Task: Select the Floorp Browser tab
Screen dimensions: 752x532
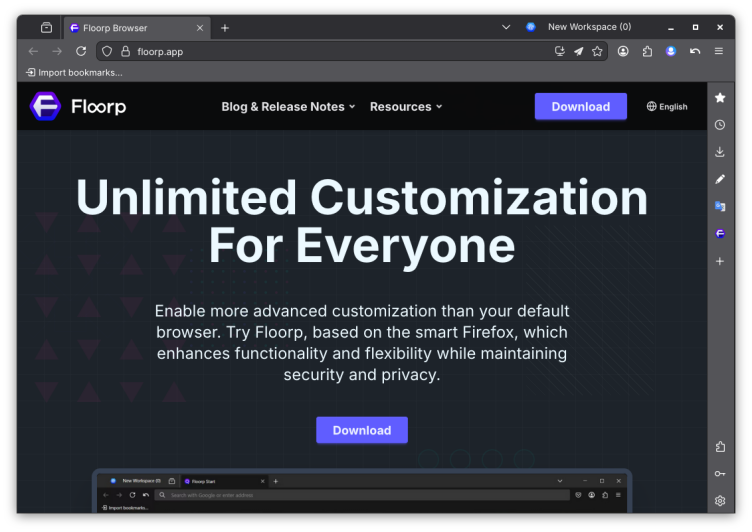Action: (x=137, y=28)
